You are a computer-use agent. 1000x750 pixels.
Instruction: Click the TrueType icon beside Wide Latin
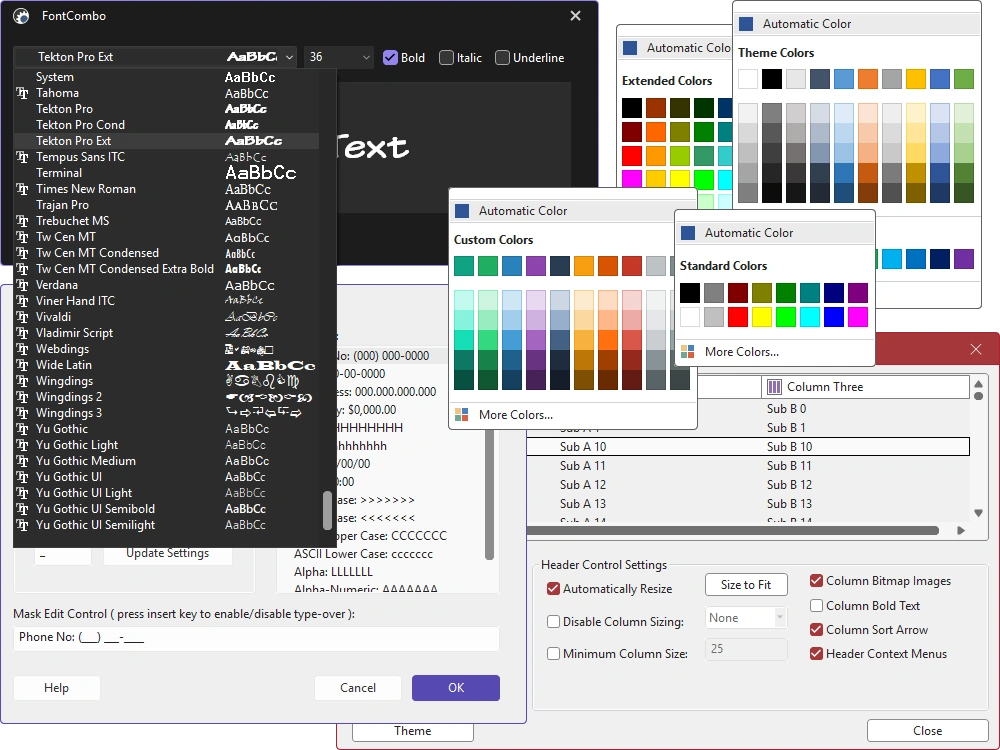click(x=22, y=365)
